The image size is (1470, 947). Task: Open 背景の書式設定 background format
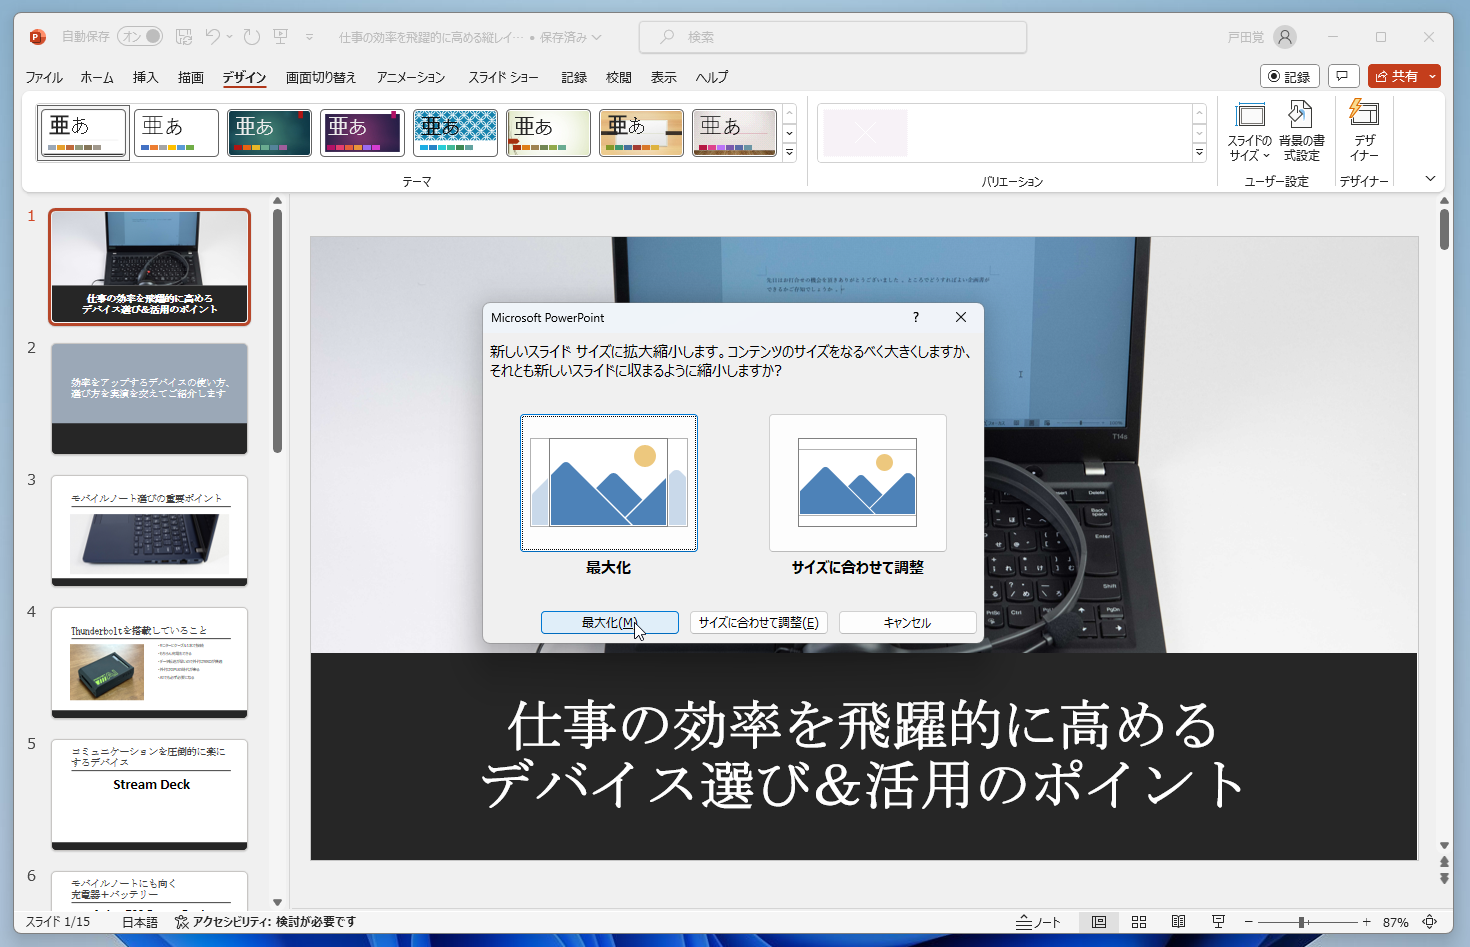[x=1301, y=132]
